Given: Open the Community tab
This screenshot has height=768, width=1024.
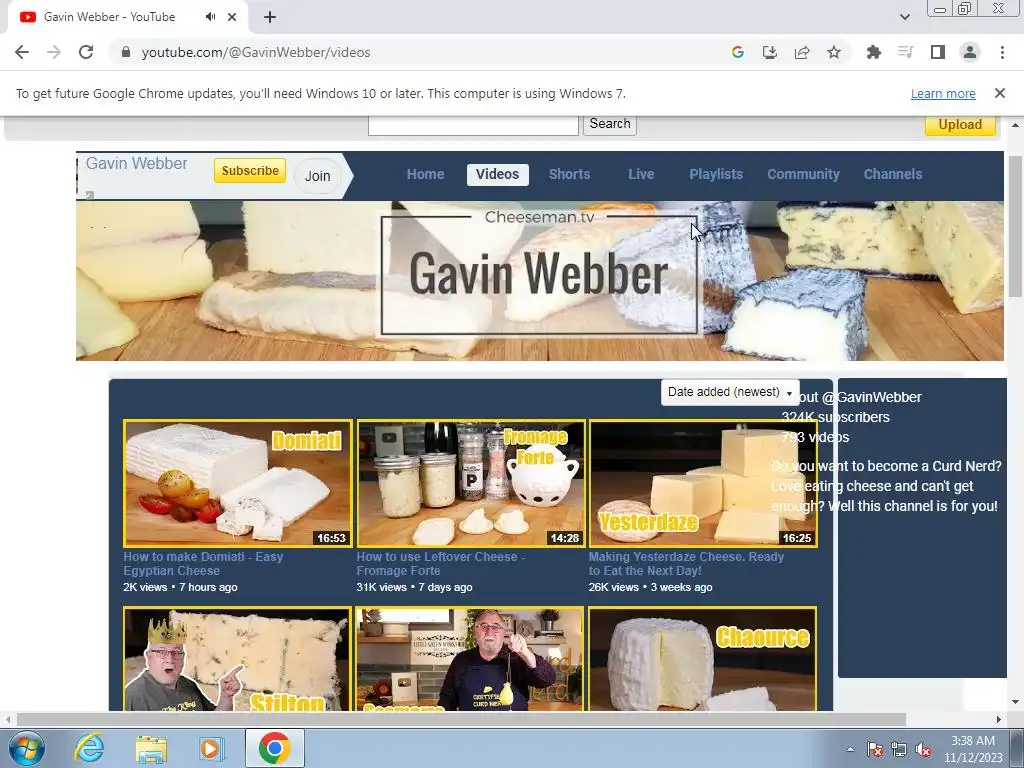Looking at the screenshot, I should (803, 174).
